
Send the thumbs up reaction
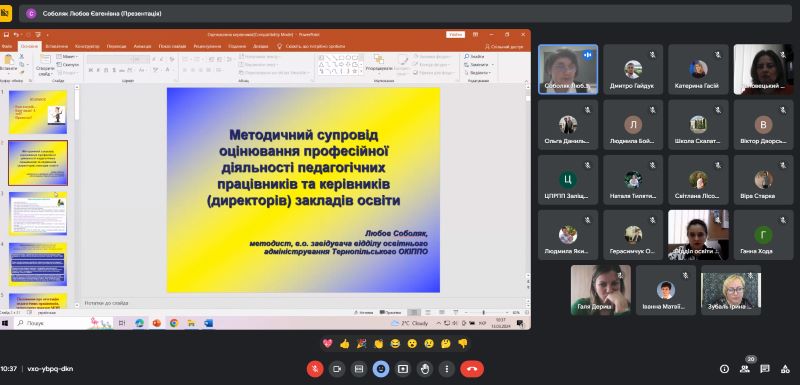click(x=344, y=344)
